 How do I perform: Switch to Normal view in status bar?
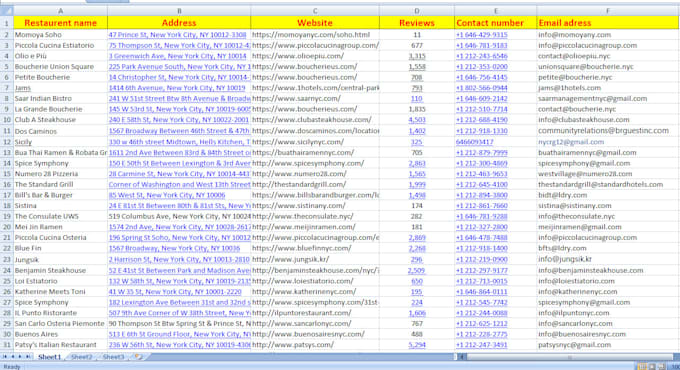pos(643,367)
